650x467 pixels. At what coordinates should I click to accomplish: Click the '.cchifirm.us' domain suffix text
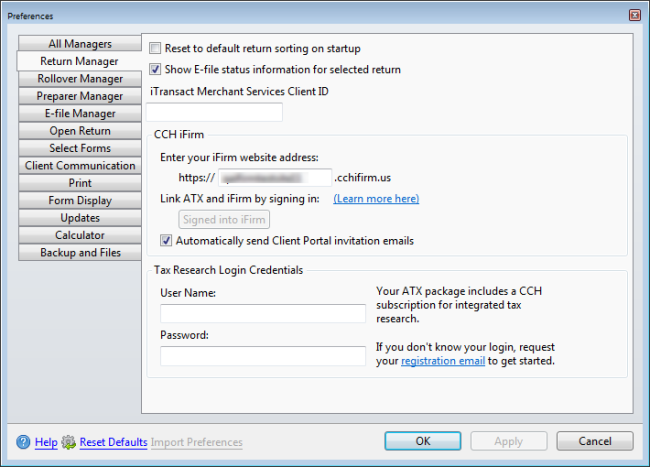click(x=363, y=177)
